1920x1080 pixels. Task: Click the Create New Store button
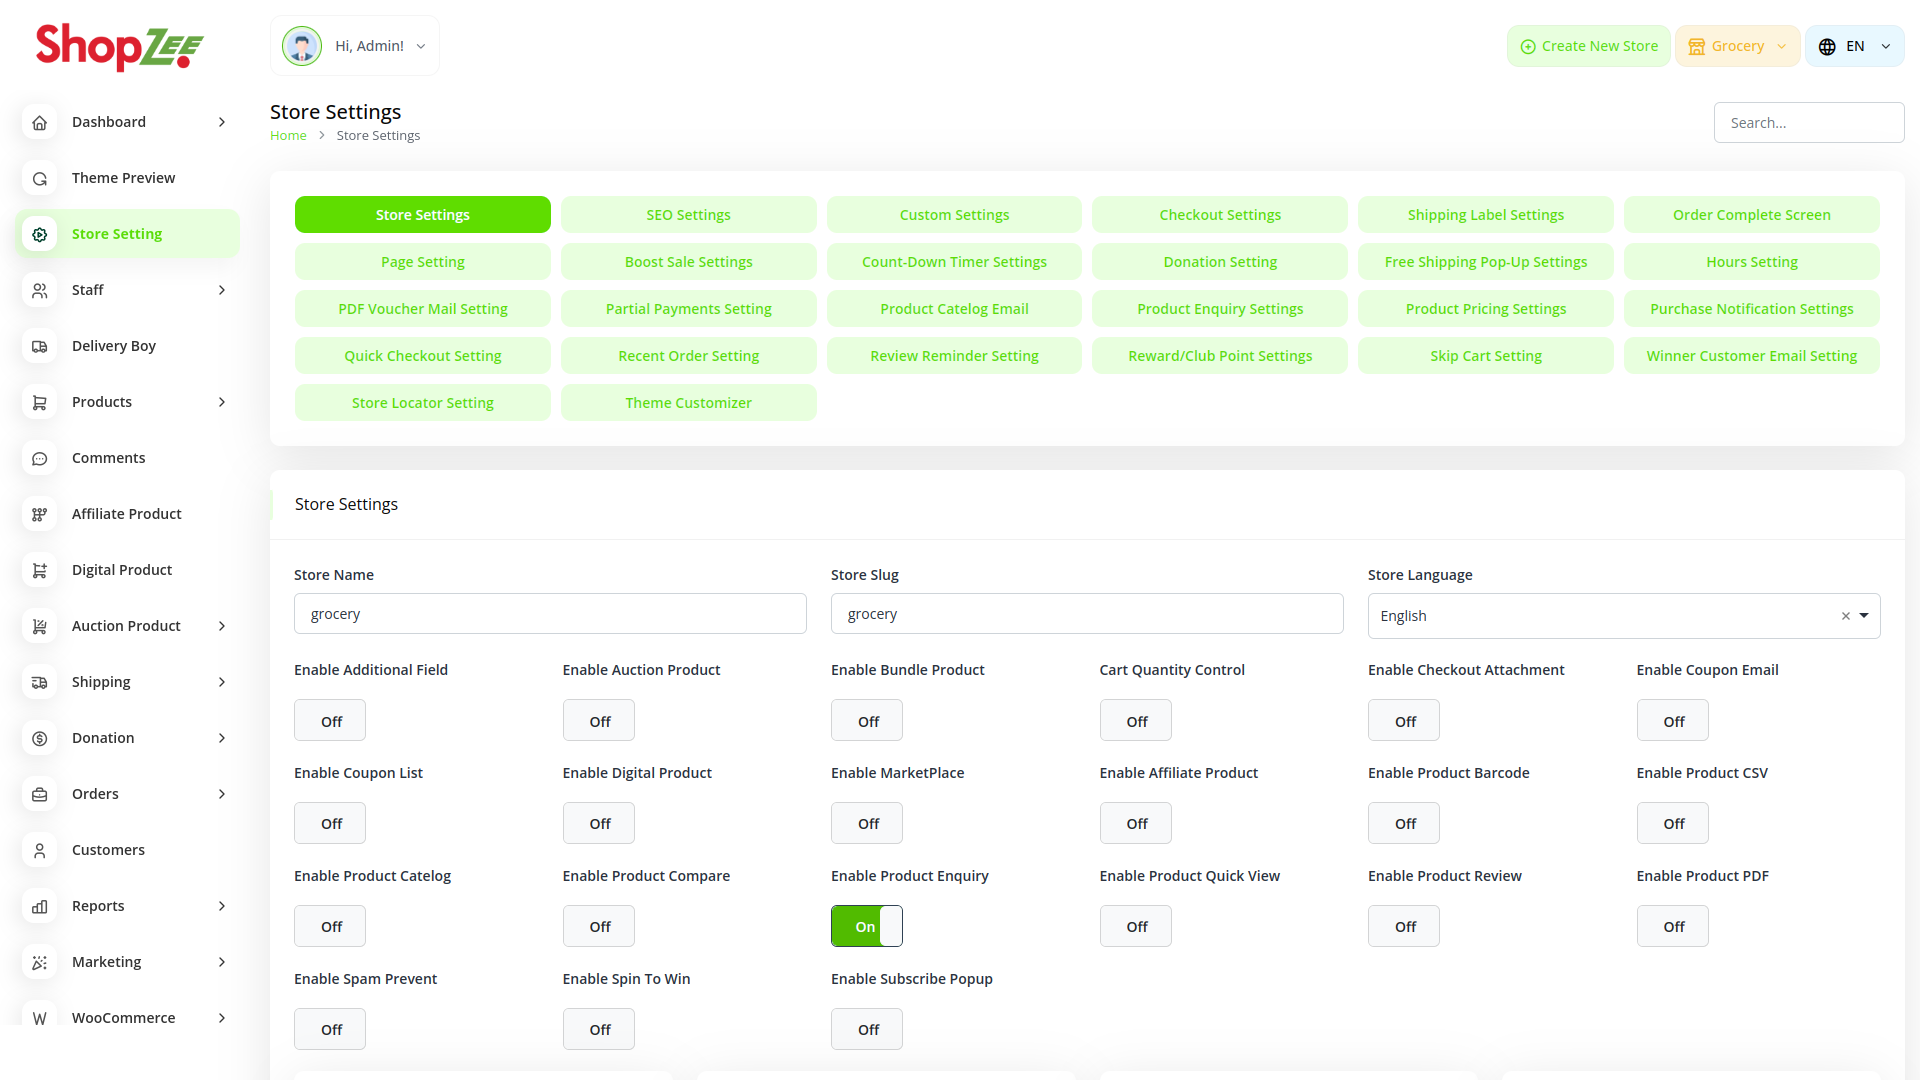click(x=1588, y=46)
